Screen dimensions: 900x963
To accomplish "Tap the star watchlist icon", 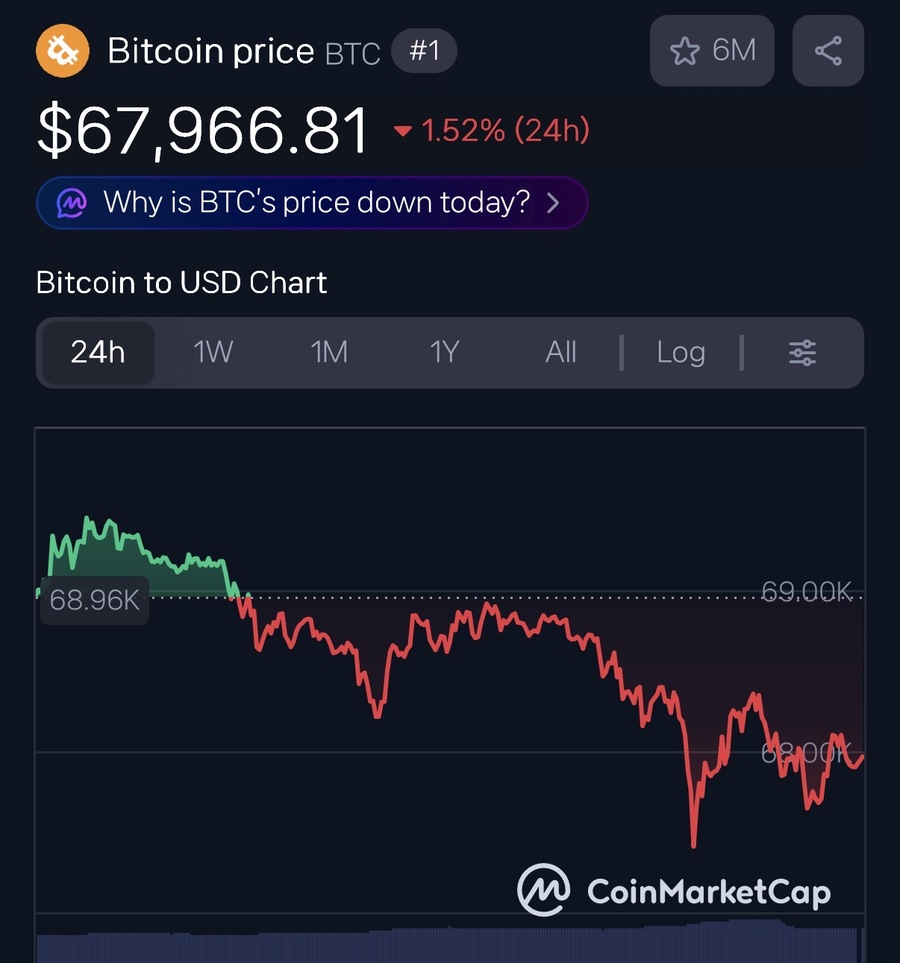I will click(x=684, y=51).
